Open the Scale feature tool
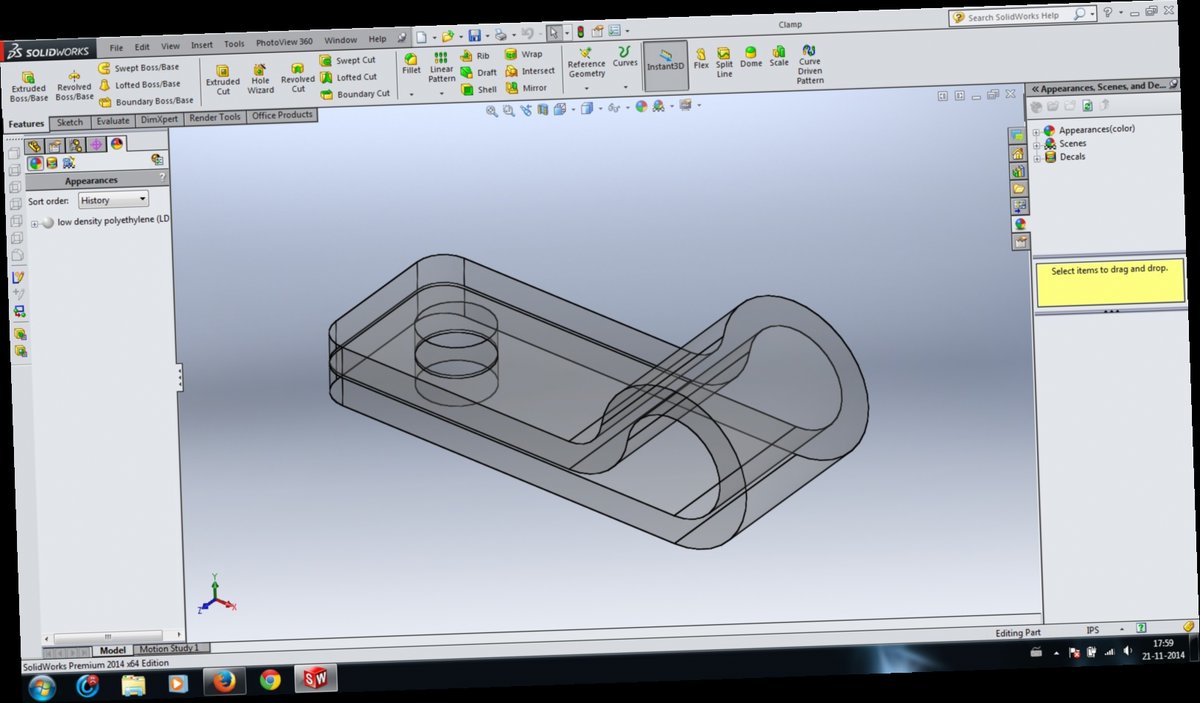This screenshot has width=1200, height=703. click(778, 62)
